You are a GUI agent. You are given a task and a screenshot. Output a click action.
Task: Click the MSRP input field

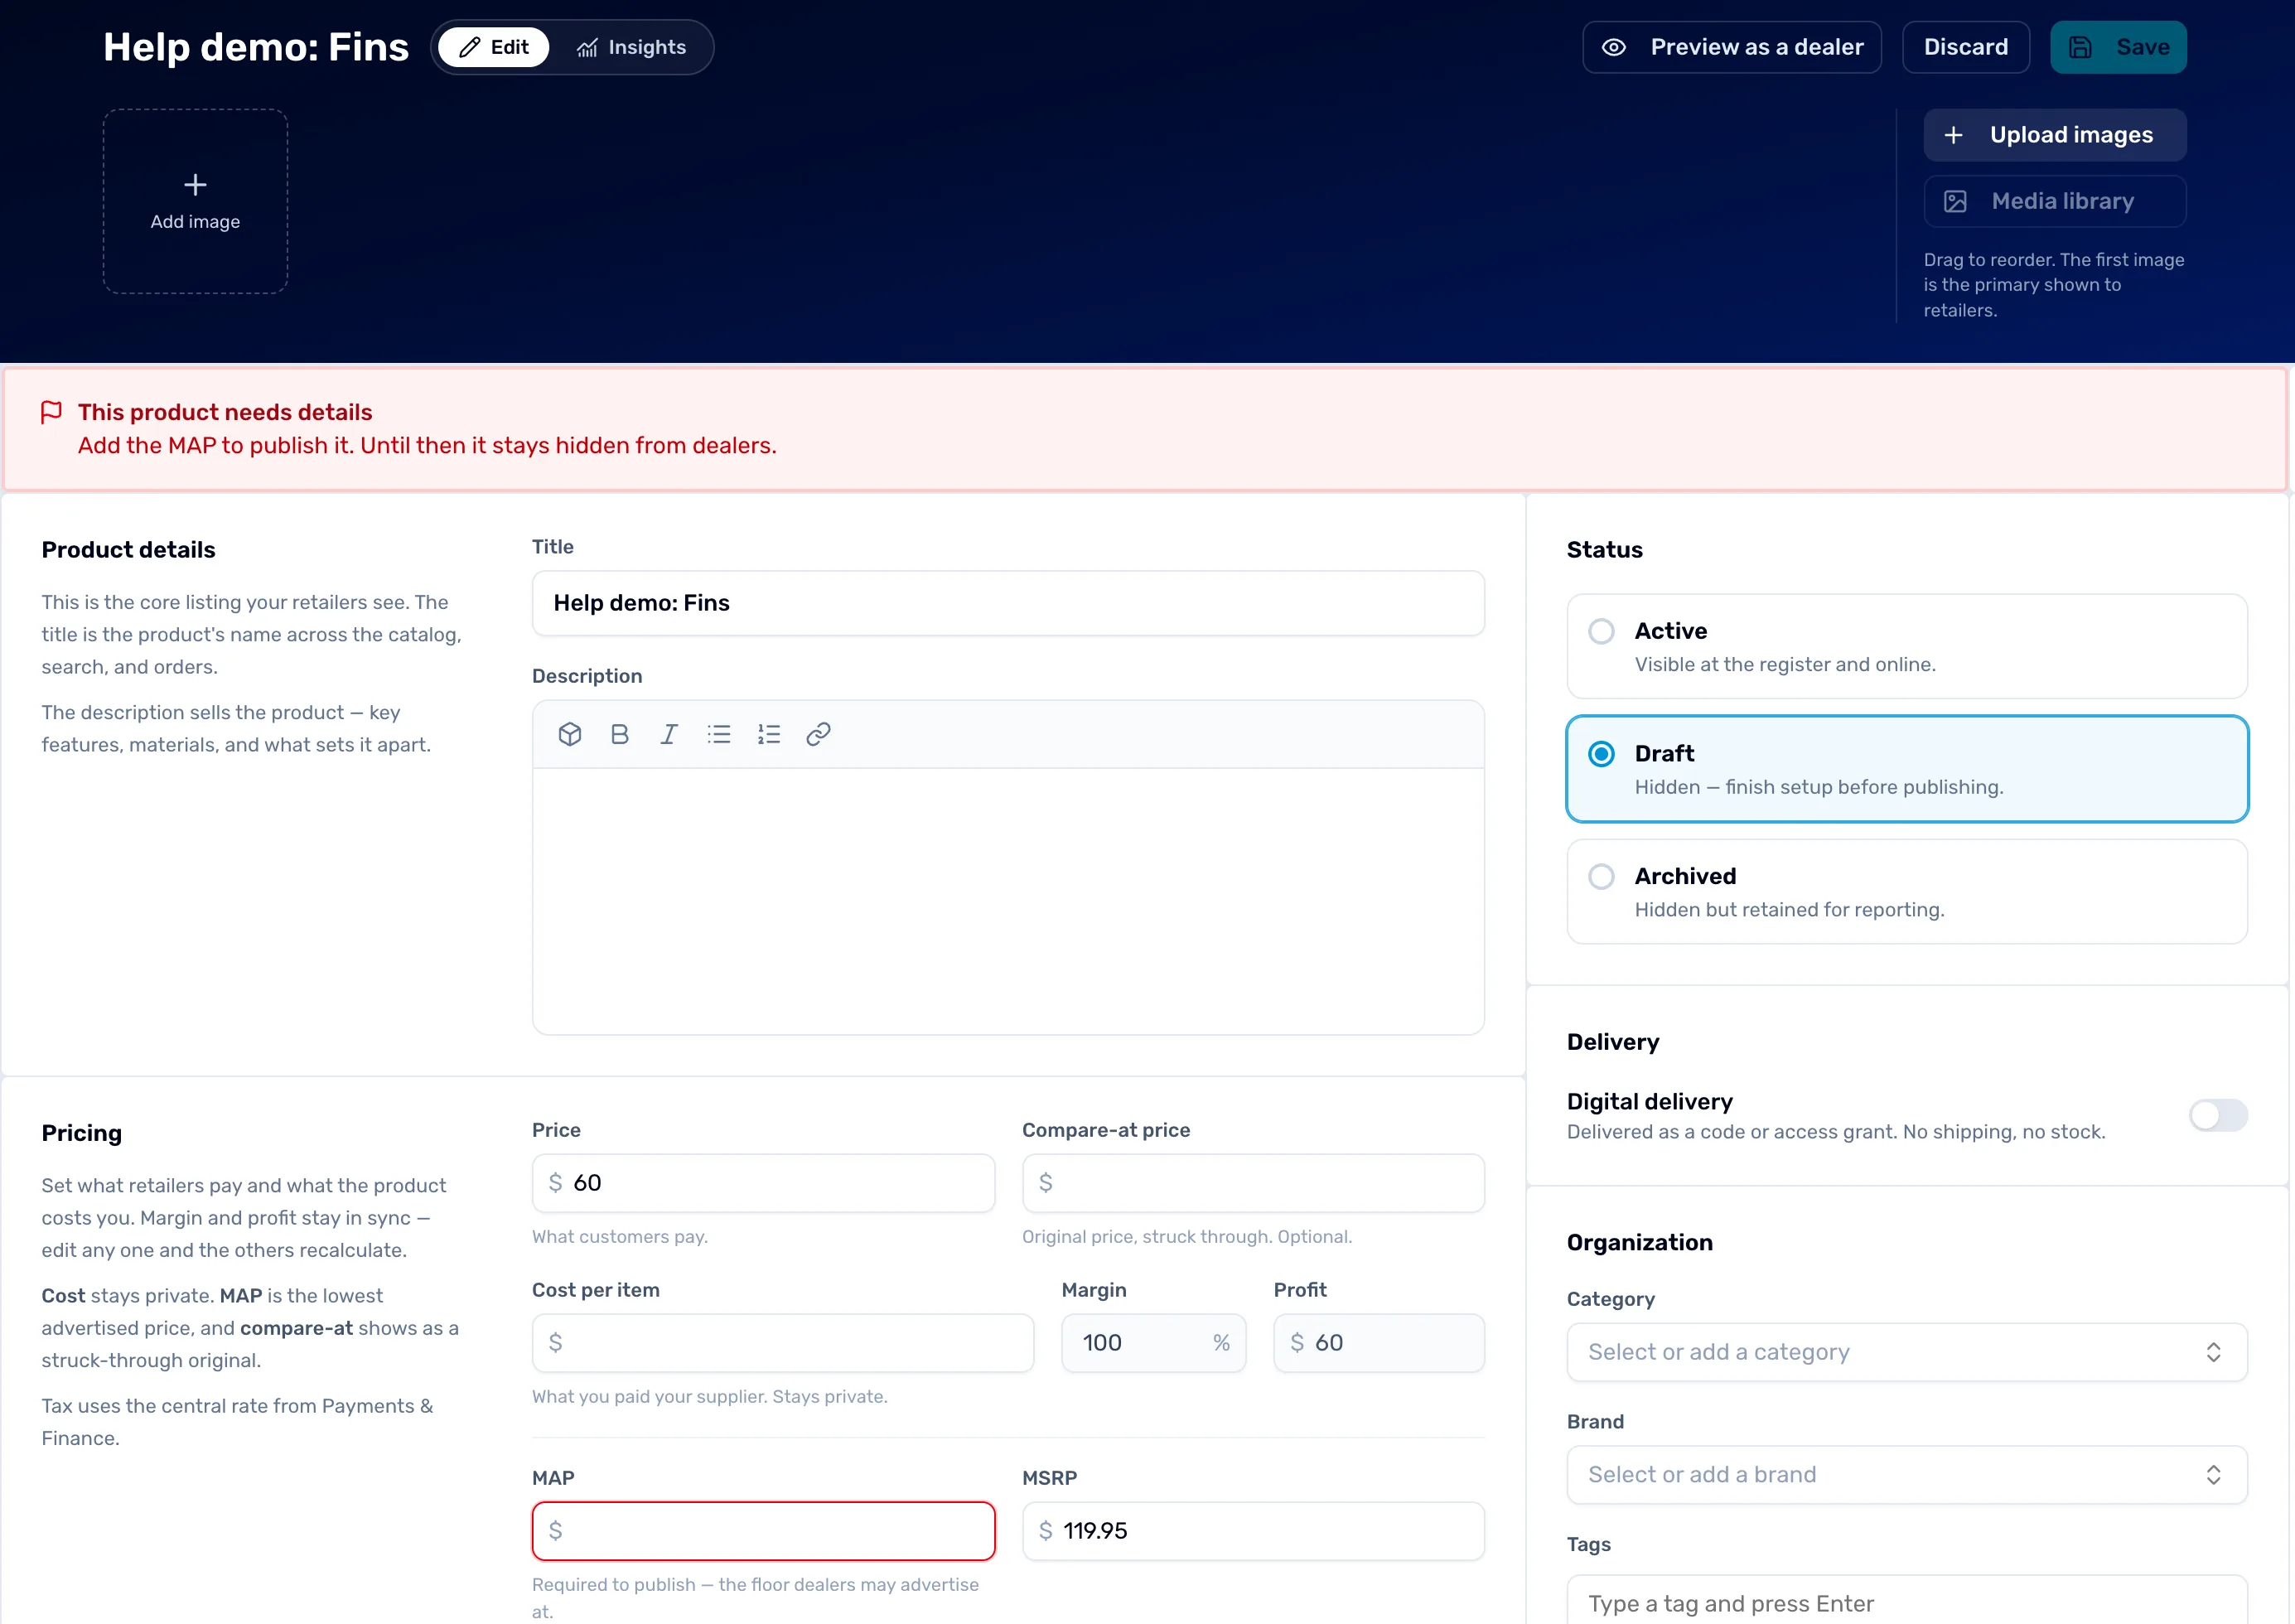coord(1253,1531)
